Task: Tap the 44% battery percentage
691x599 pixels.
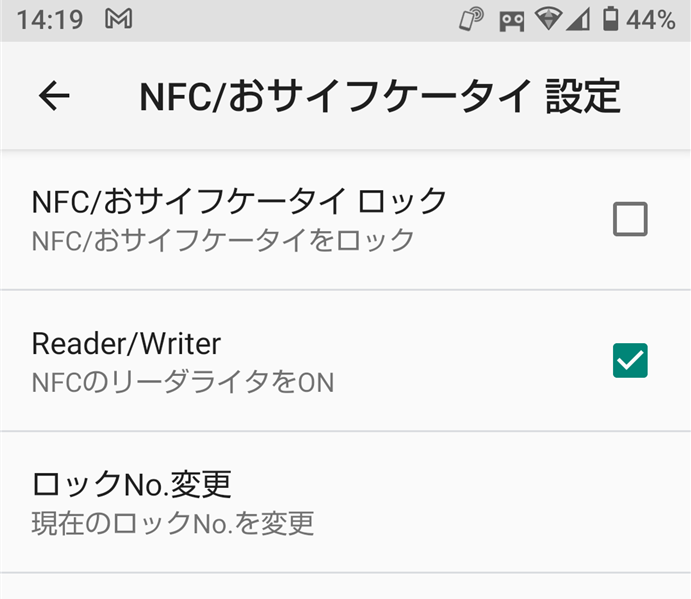Action: pos(650,20)
